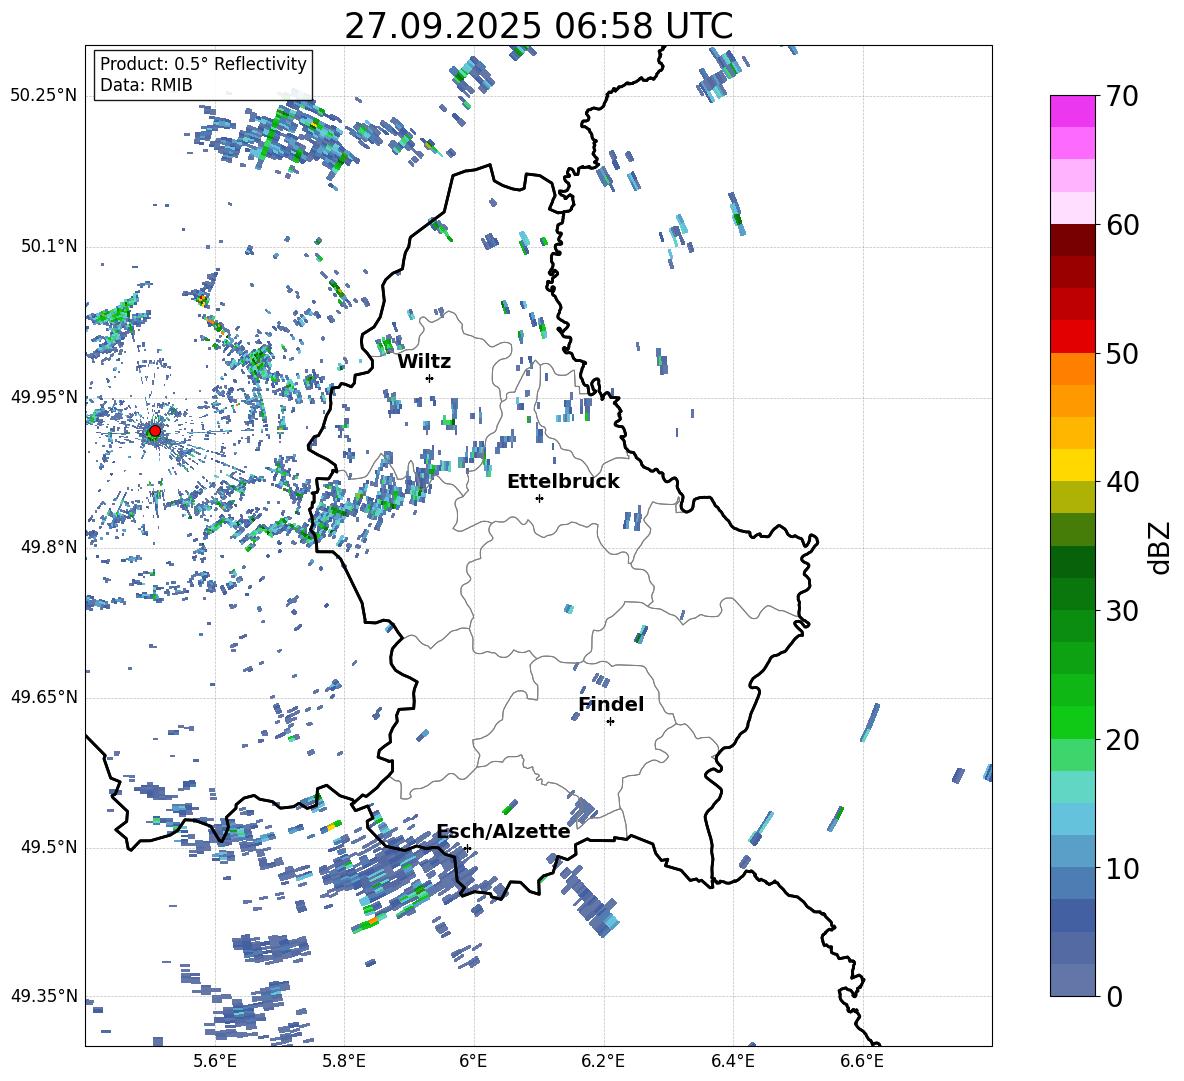Click the 50.25°N latitude label
1184x1081 pixels.
[44, 96]
